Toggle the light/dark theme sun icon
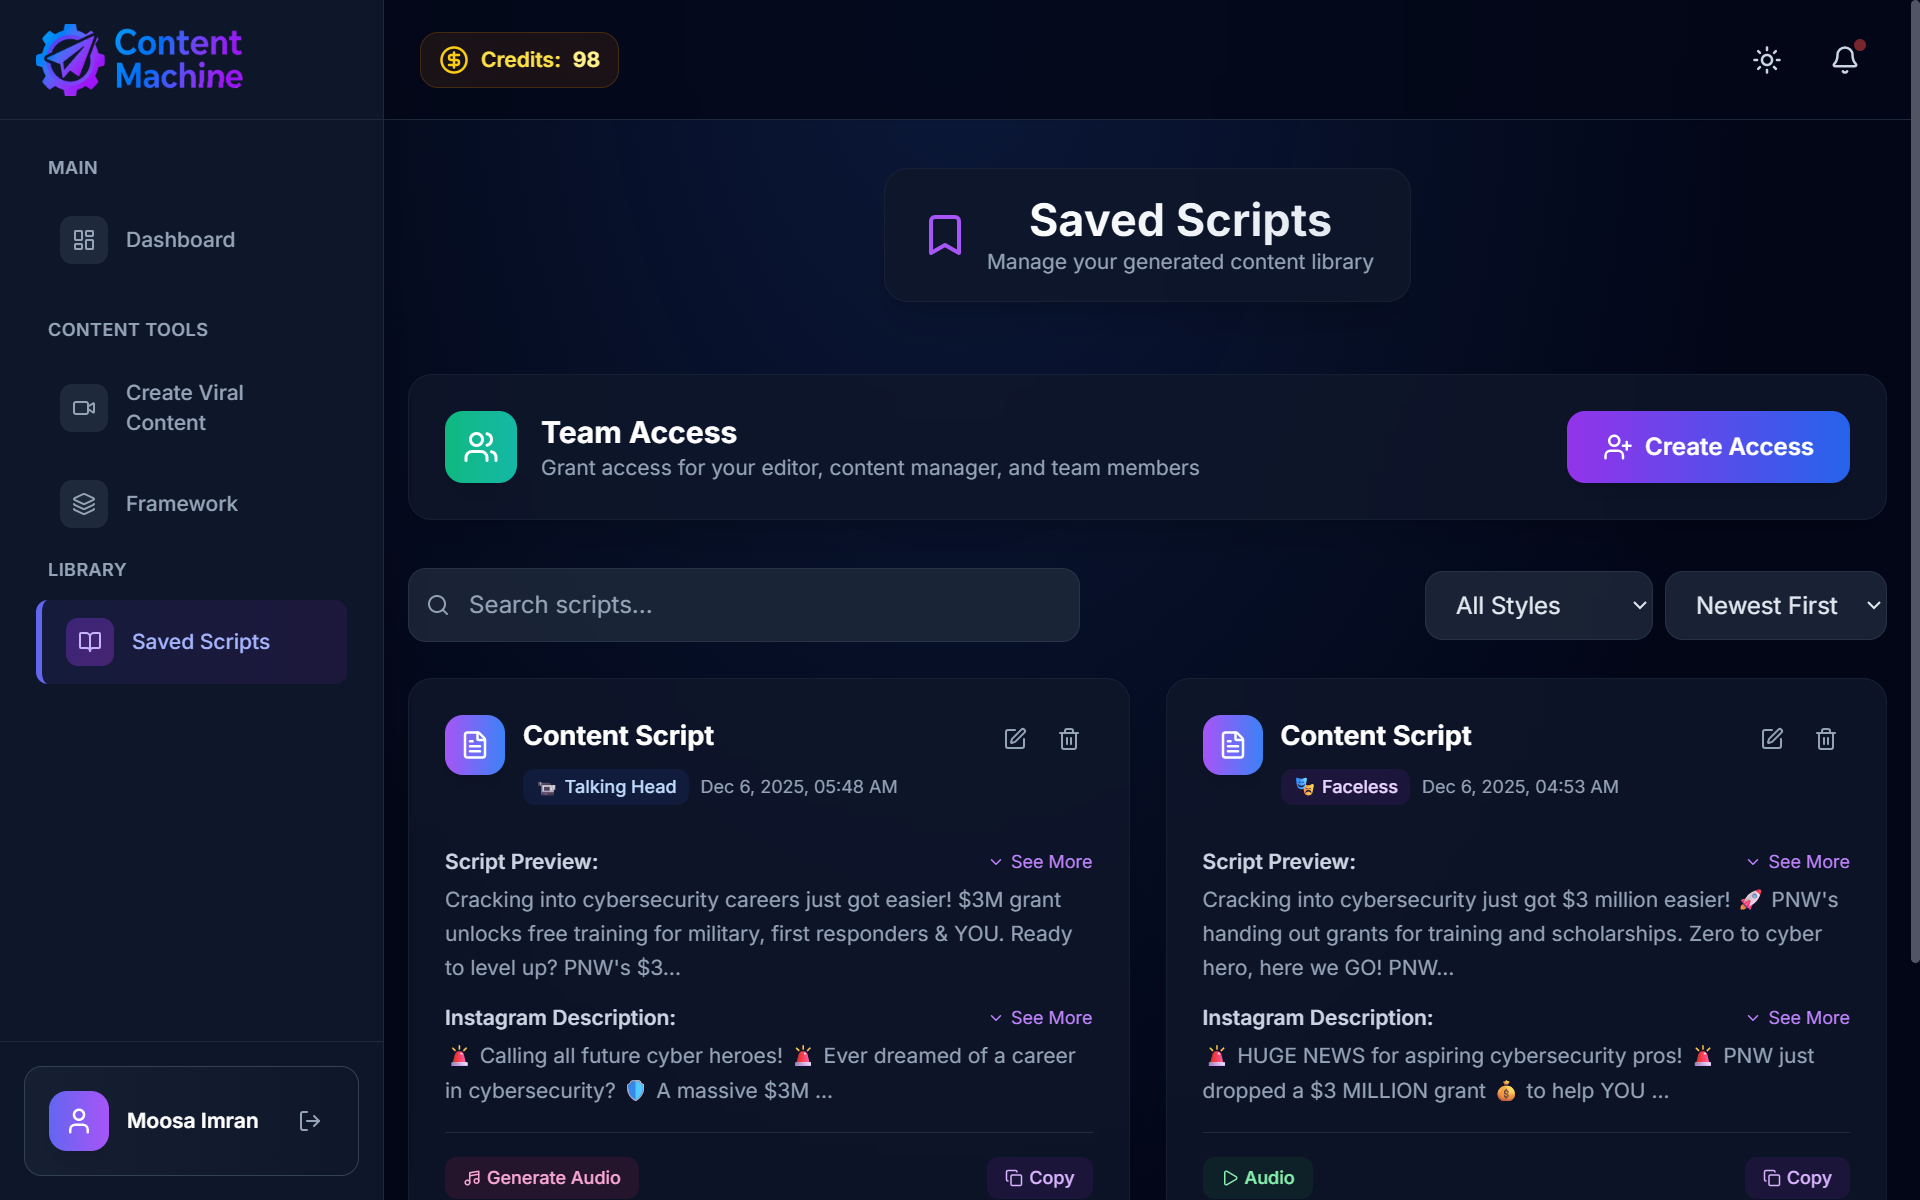The image size is (1920, 1200). click(x=1767, y=60)
